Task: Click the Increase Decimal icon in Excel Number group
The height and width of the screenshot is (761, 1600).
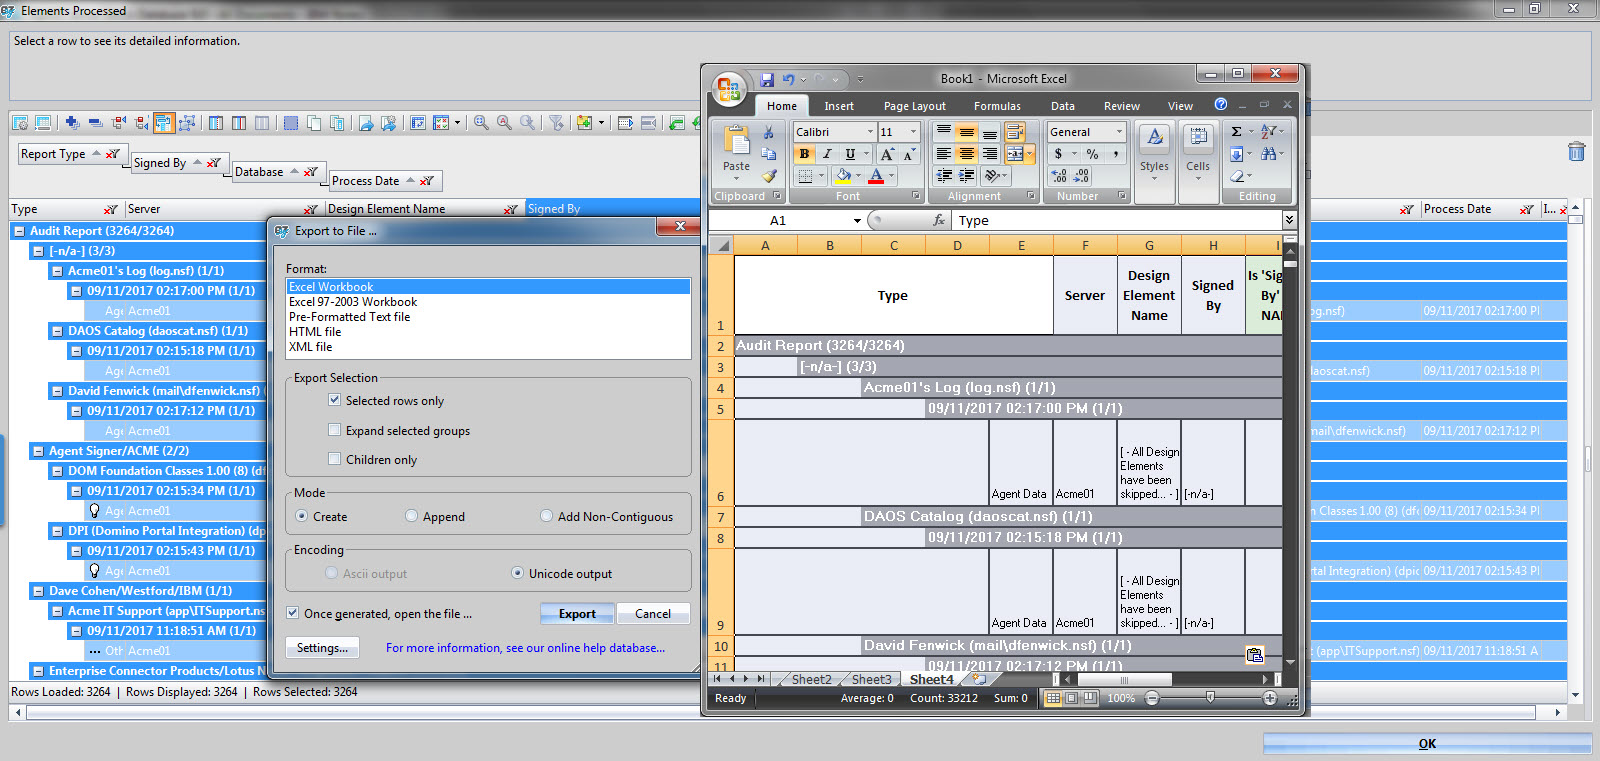Action: click(1059, 176)
